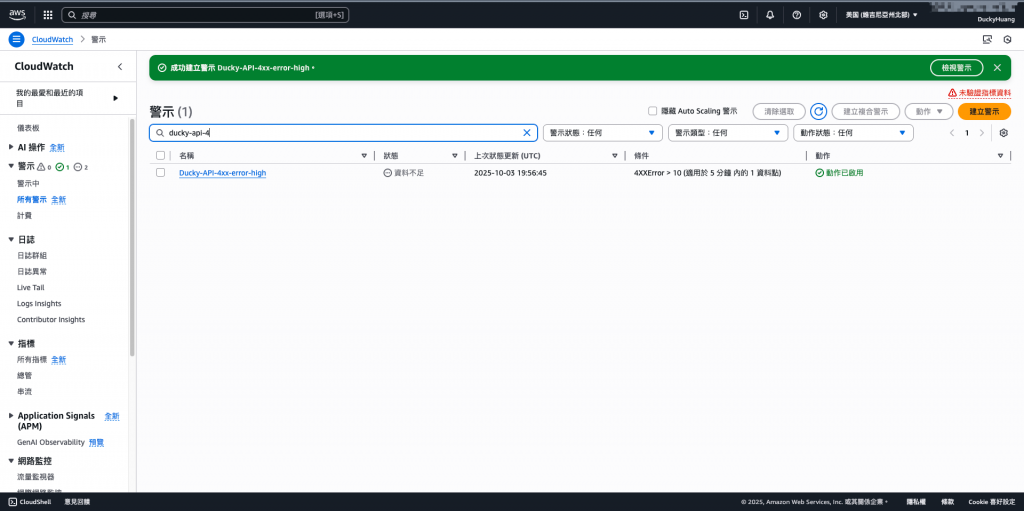
Task: Open 所有警示 in the sidebar
Action: tap(32, 199)
